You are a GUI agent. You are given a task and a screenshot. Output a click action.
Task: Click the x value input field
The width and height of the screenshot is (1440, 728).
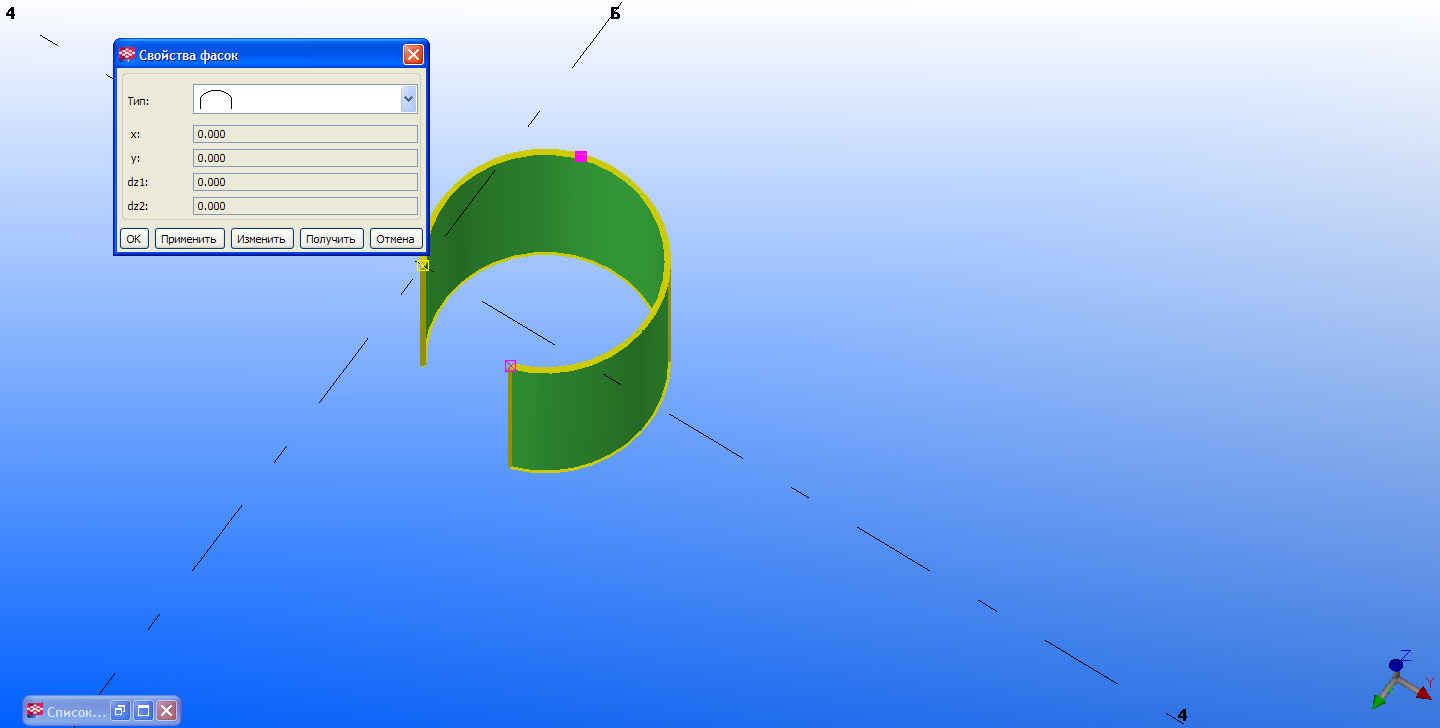[304, 134]
